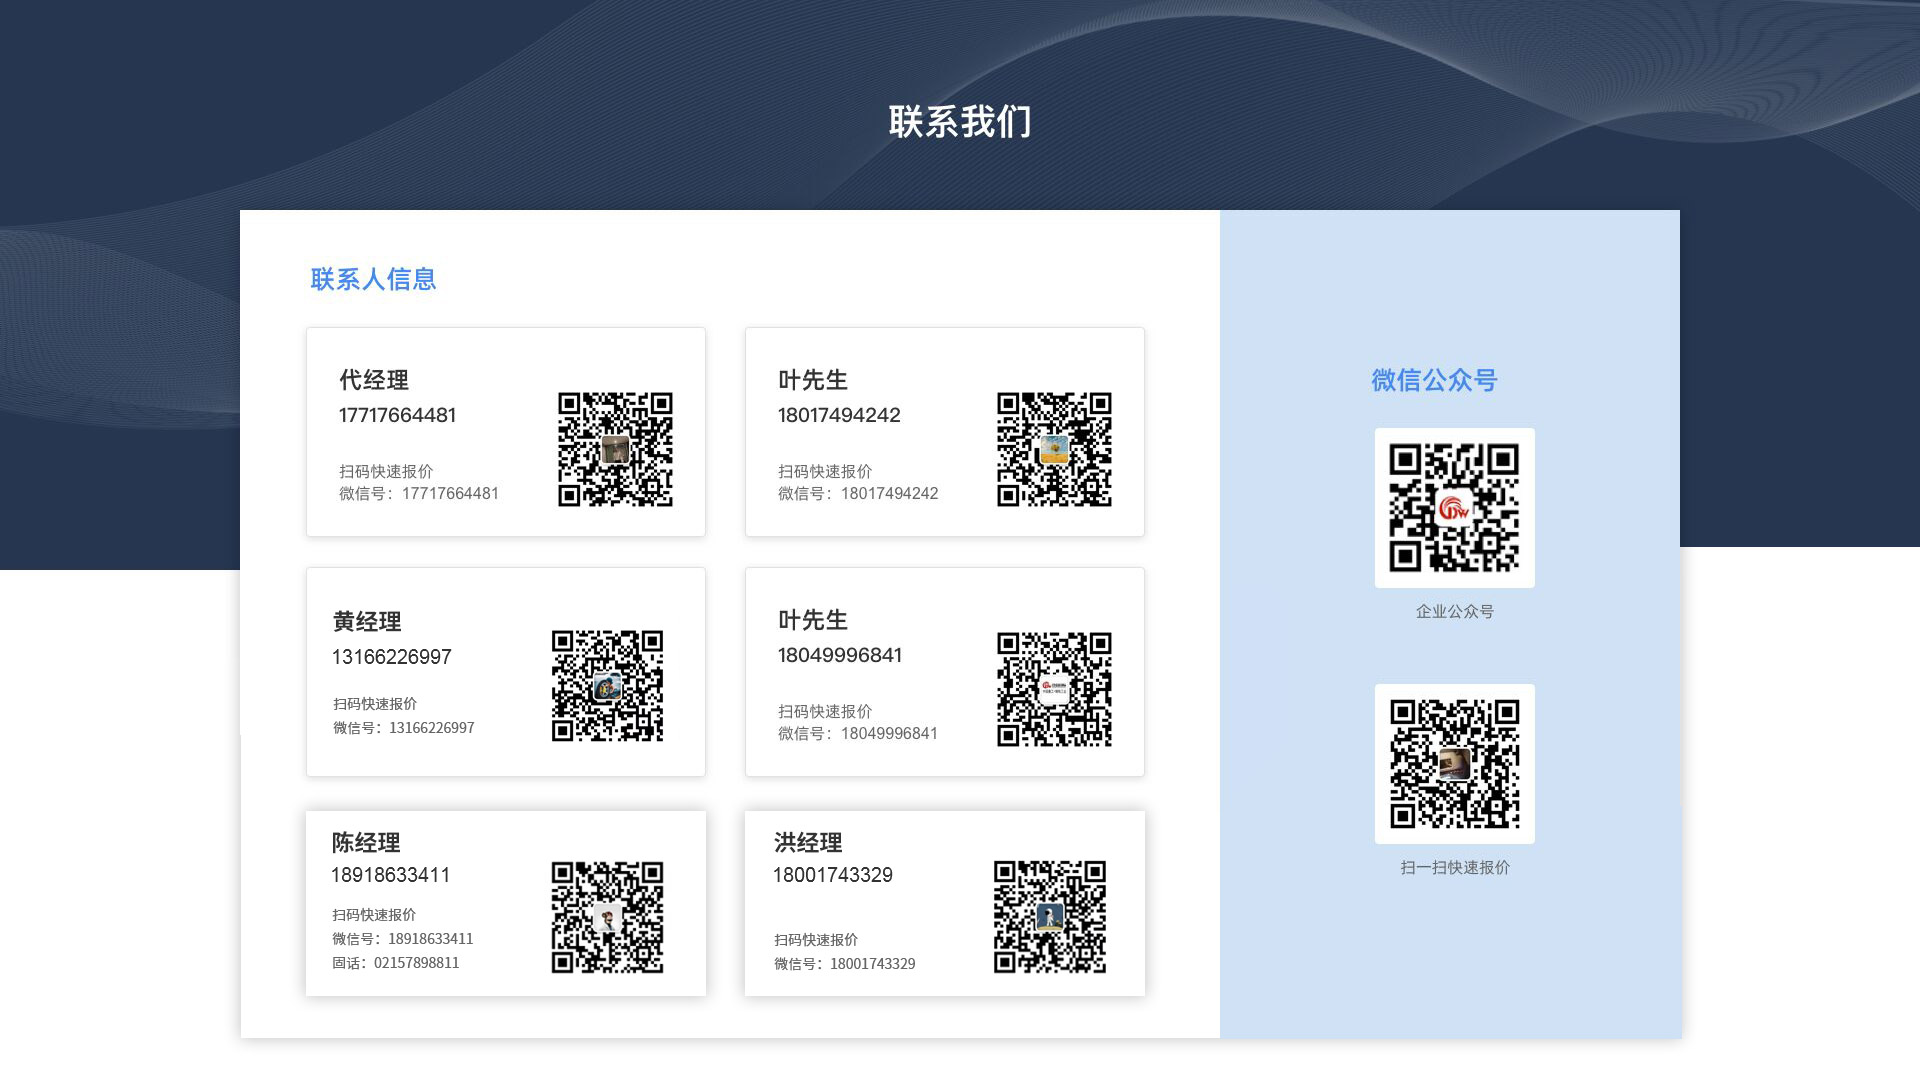Click 扫码快速报价 in 代经理's card
This screenshot has height=1080, width=1920.
[386, 471]
